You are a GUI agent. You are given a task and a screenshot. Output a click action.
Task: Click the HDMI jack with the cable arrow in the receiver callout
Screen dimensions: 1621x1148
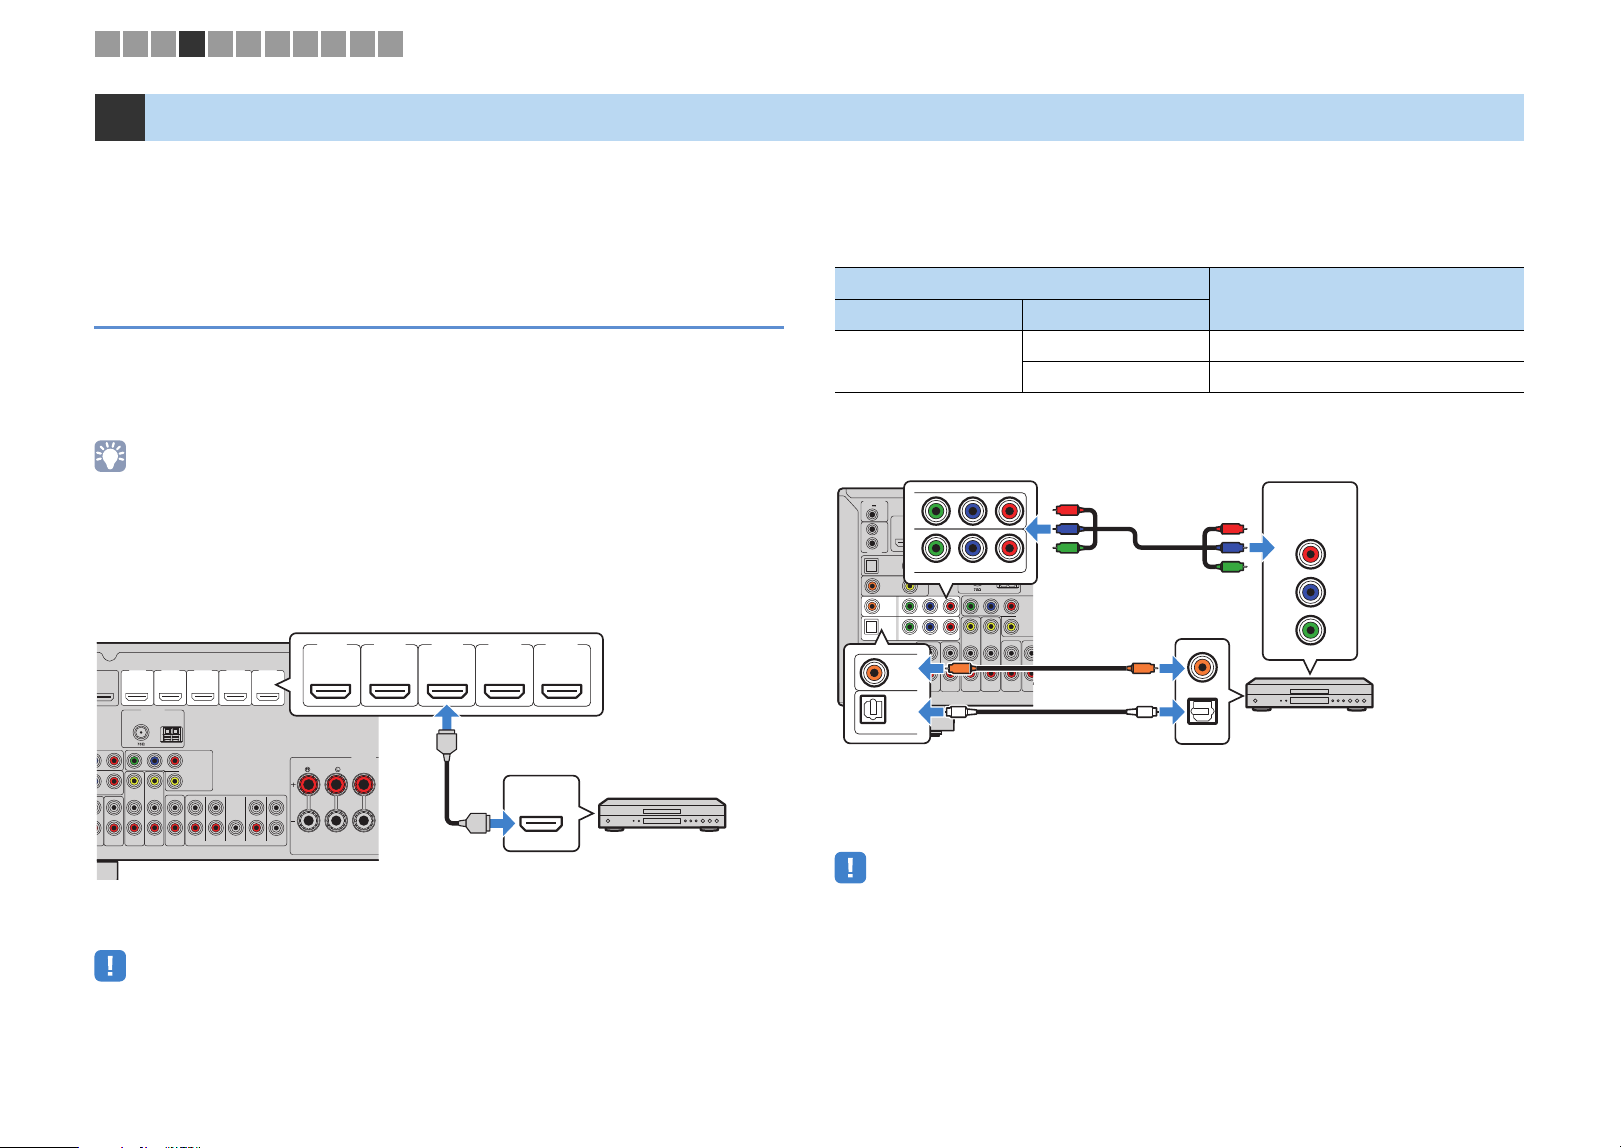coord(447,690)
